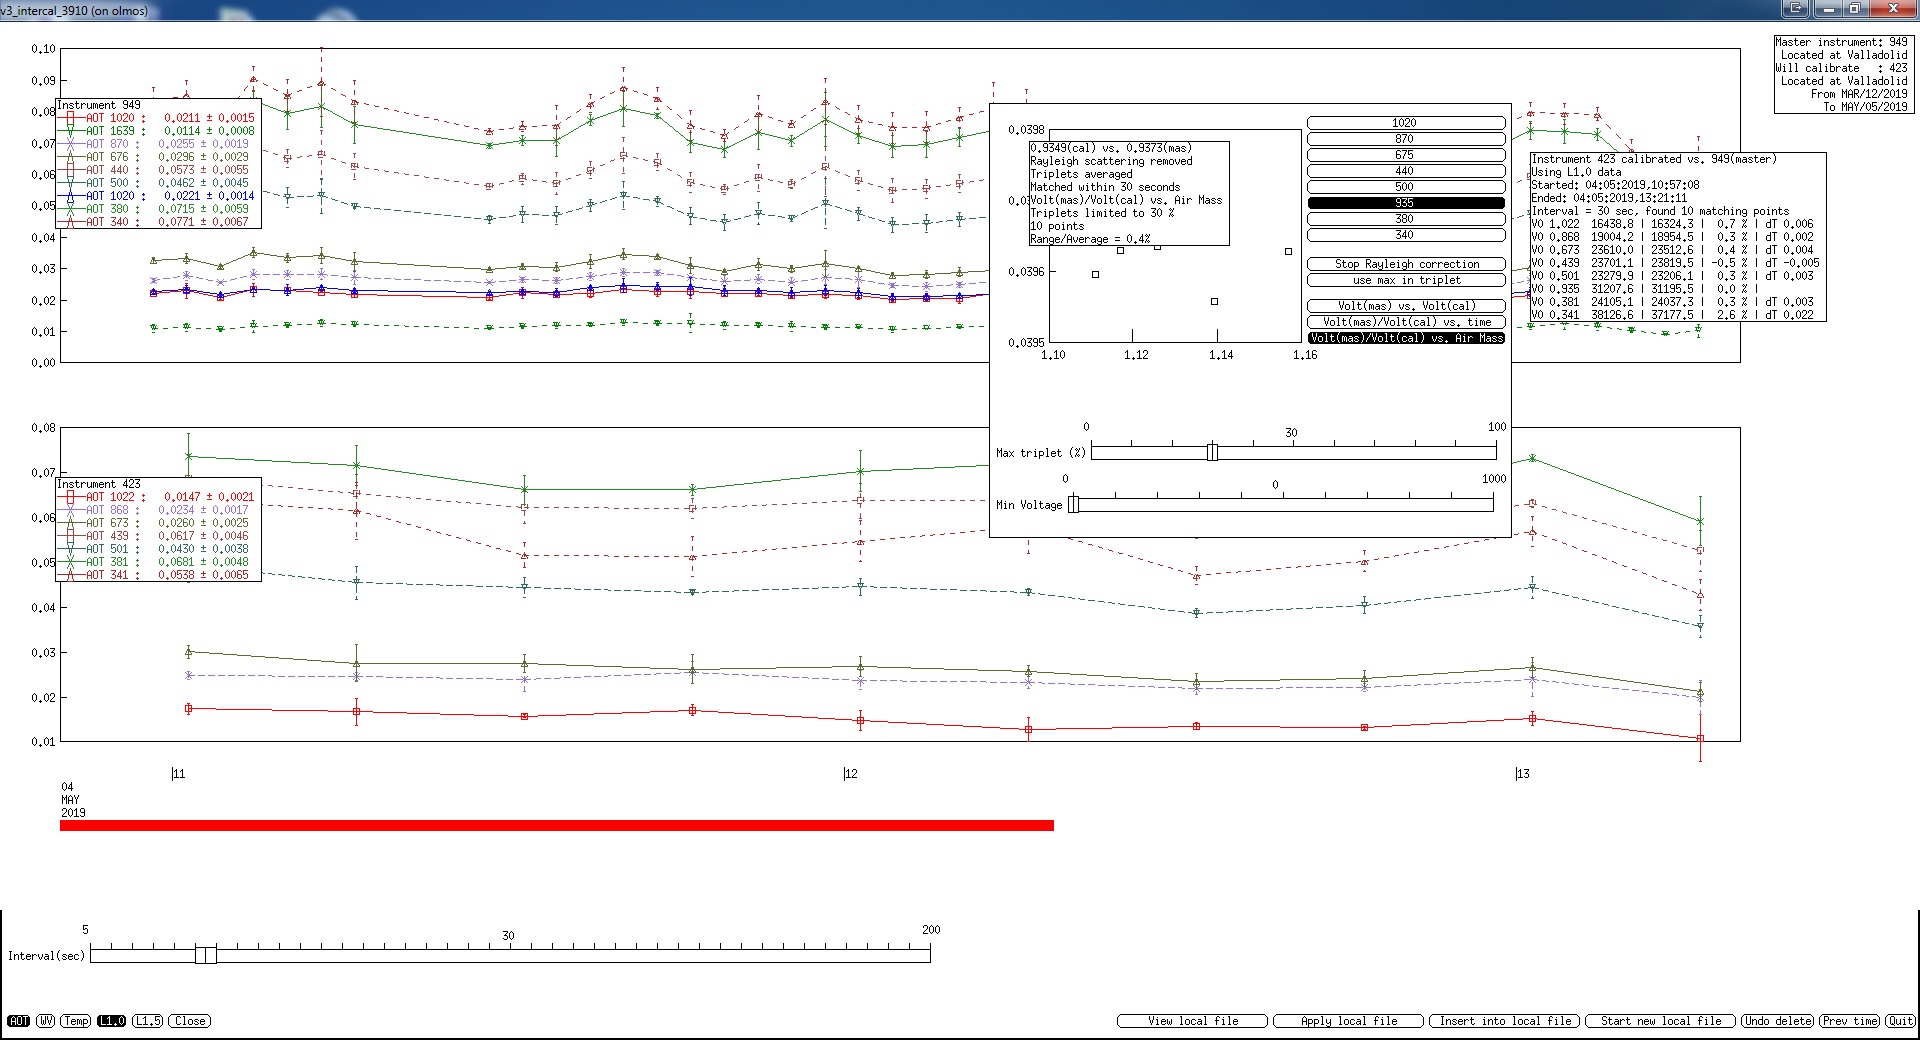
Task: Select the 675 wavelength channel button
Action: (x=1405, y=155)
